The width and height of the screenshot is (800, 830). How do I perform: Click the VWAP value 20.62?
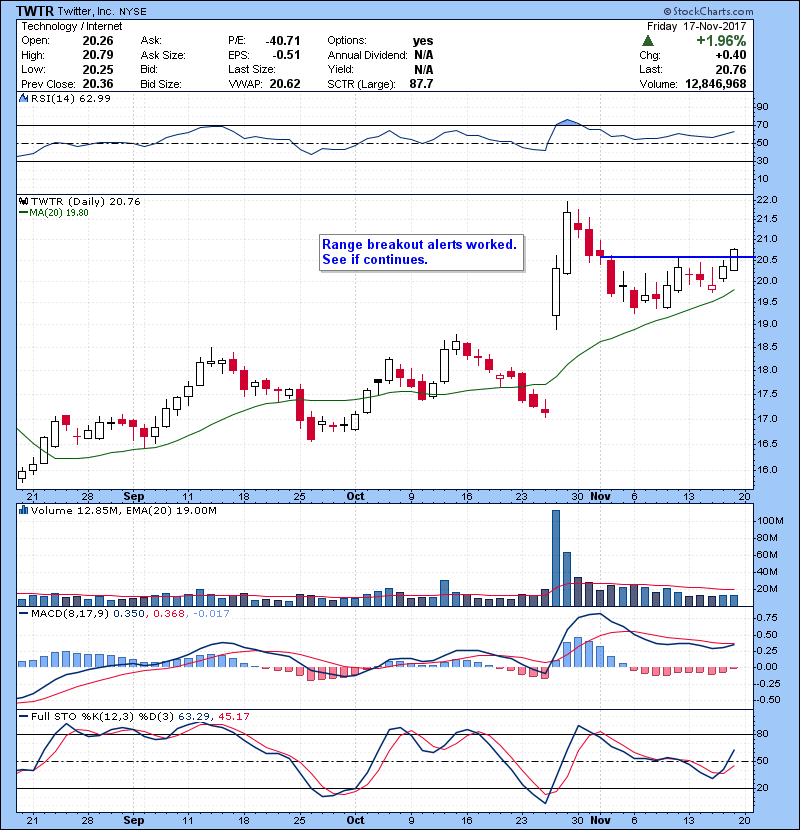285,84
